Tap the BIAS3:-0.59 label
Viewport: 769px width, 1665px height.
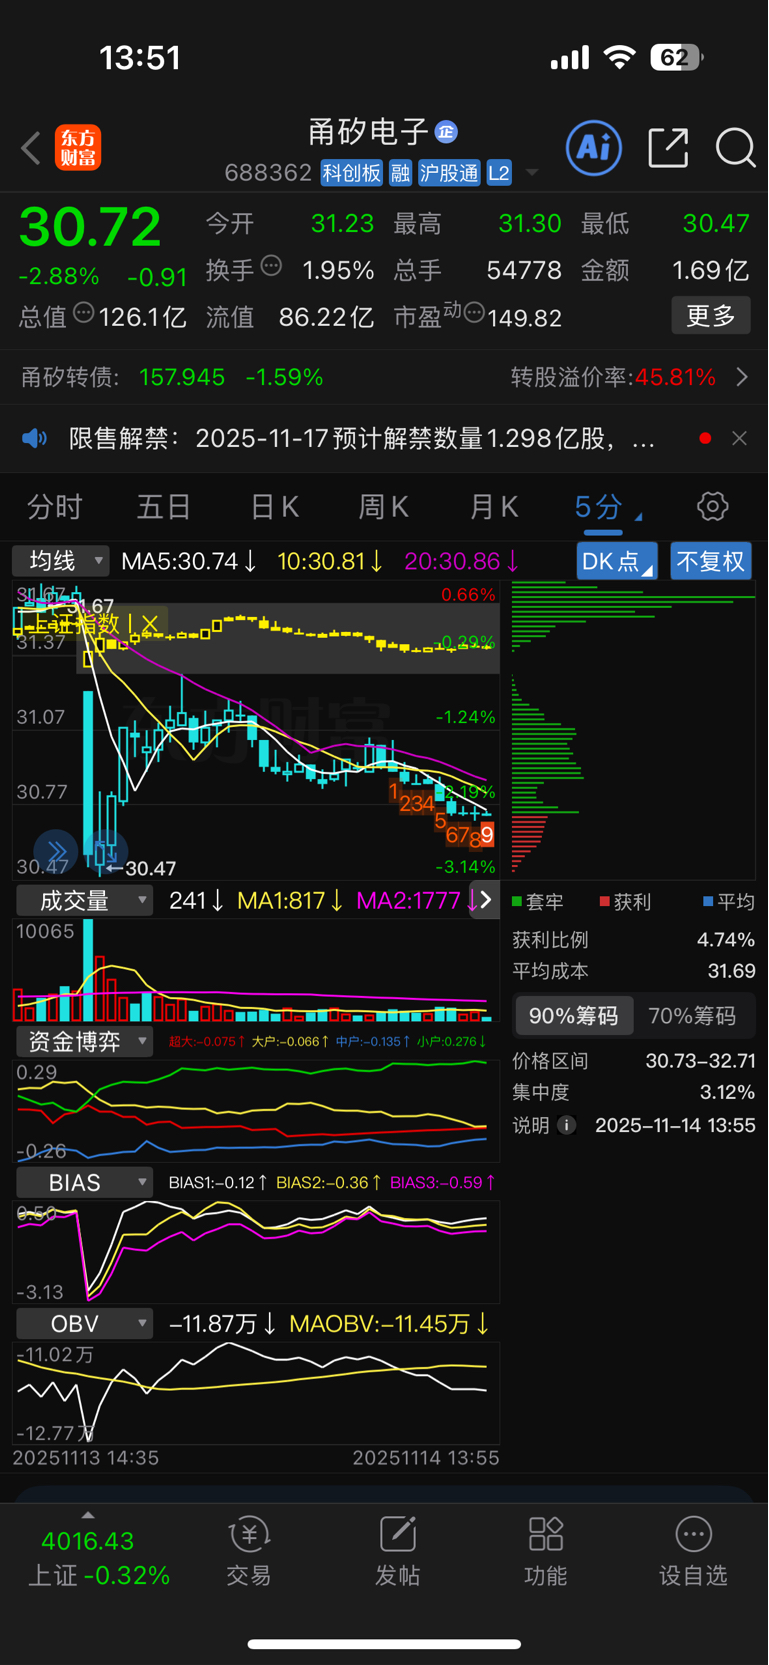442,1182
